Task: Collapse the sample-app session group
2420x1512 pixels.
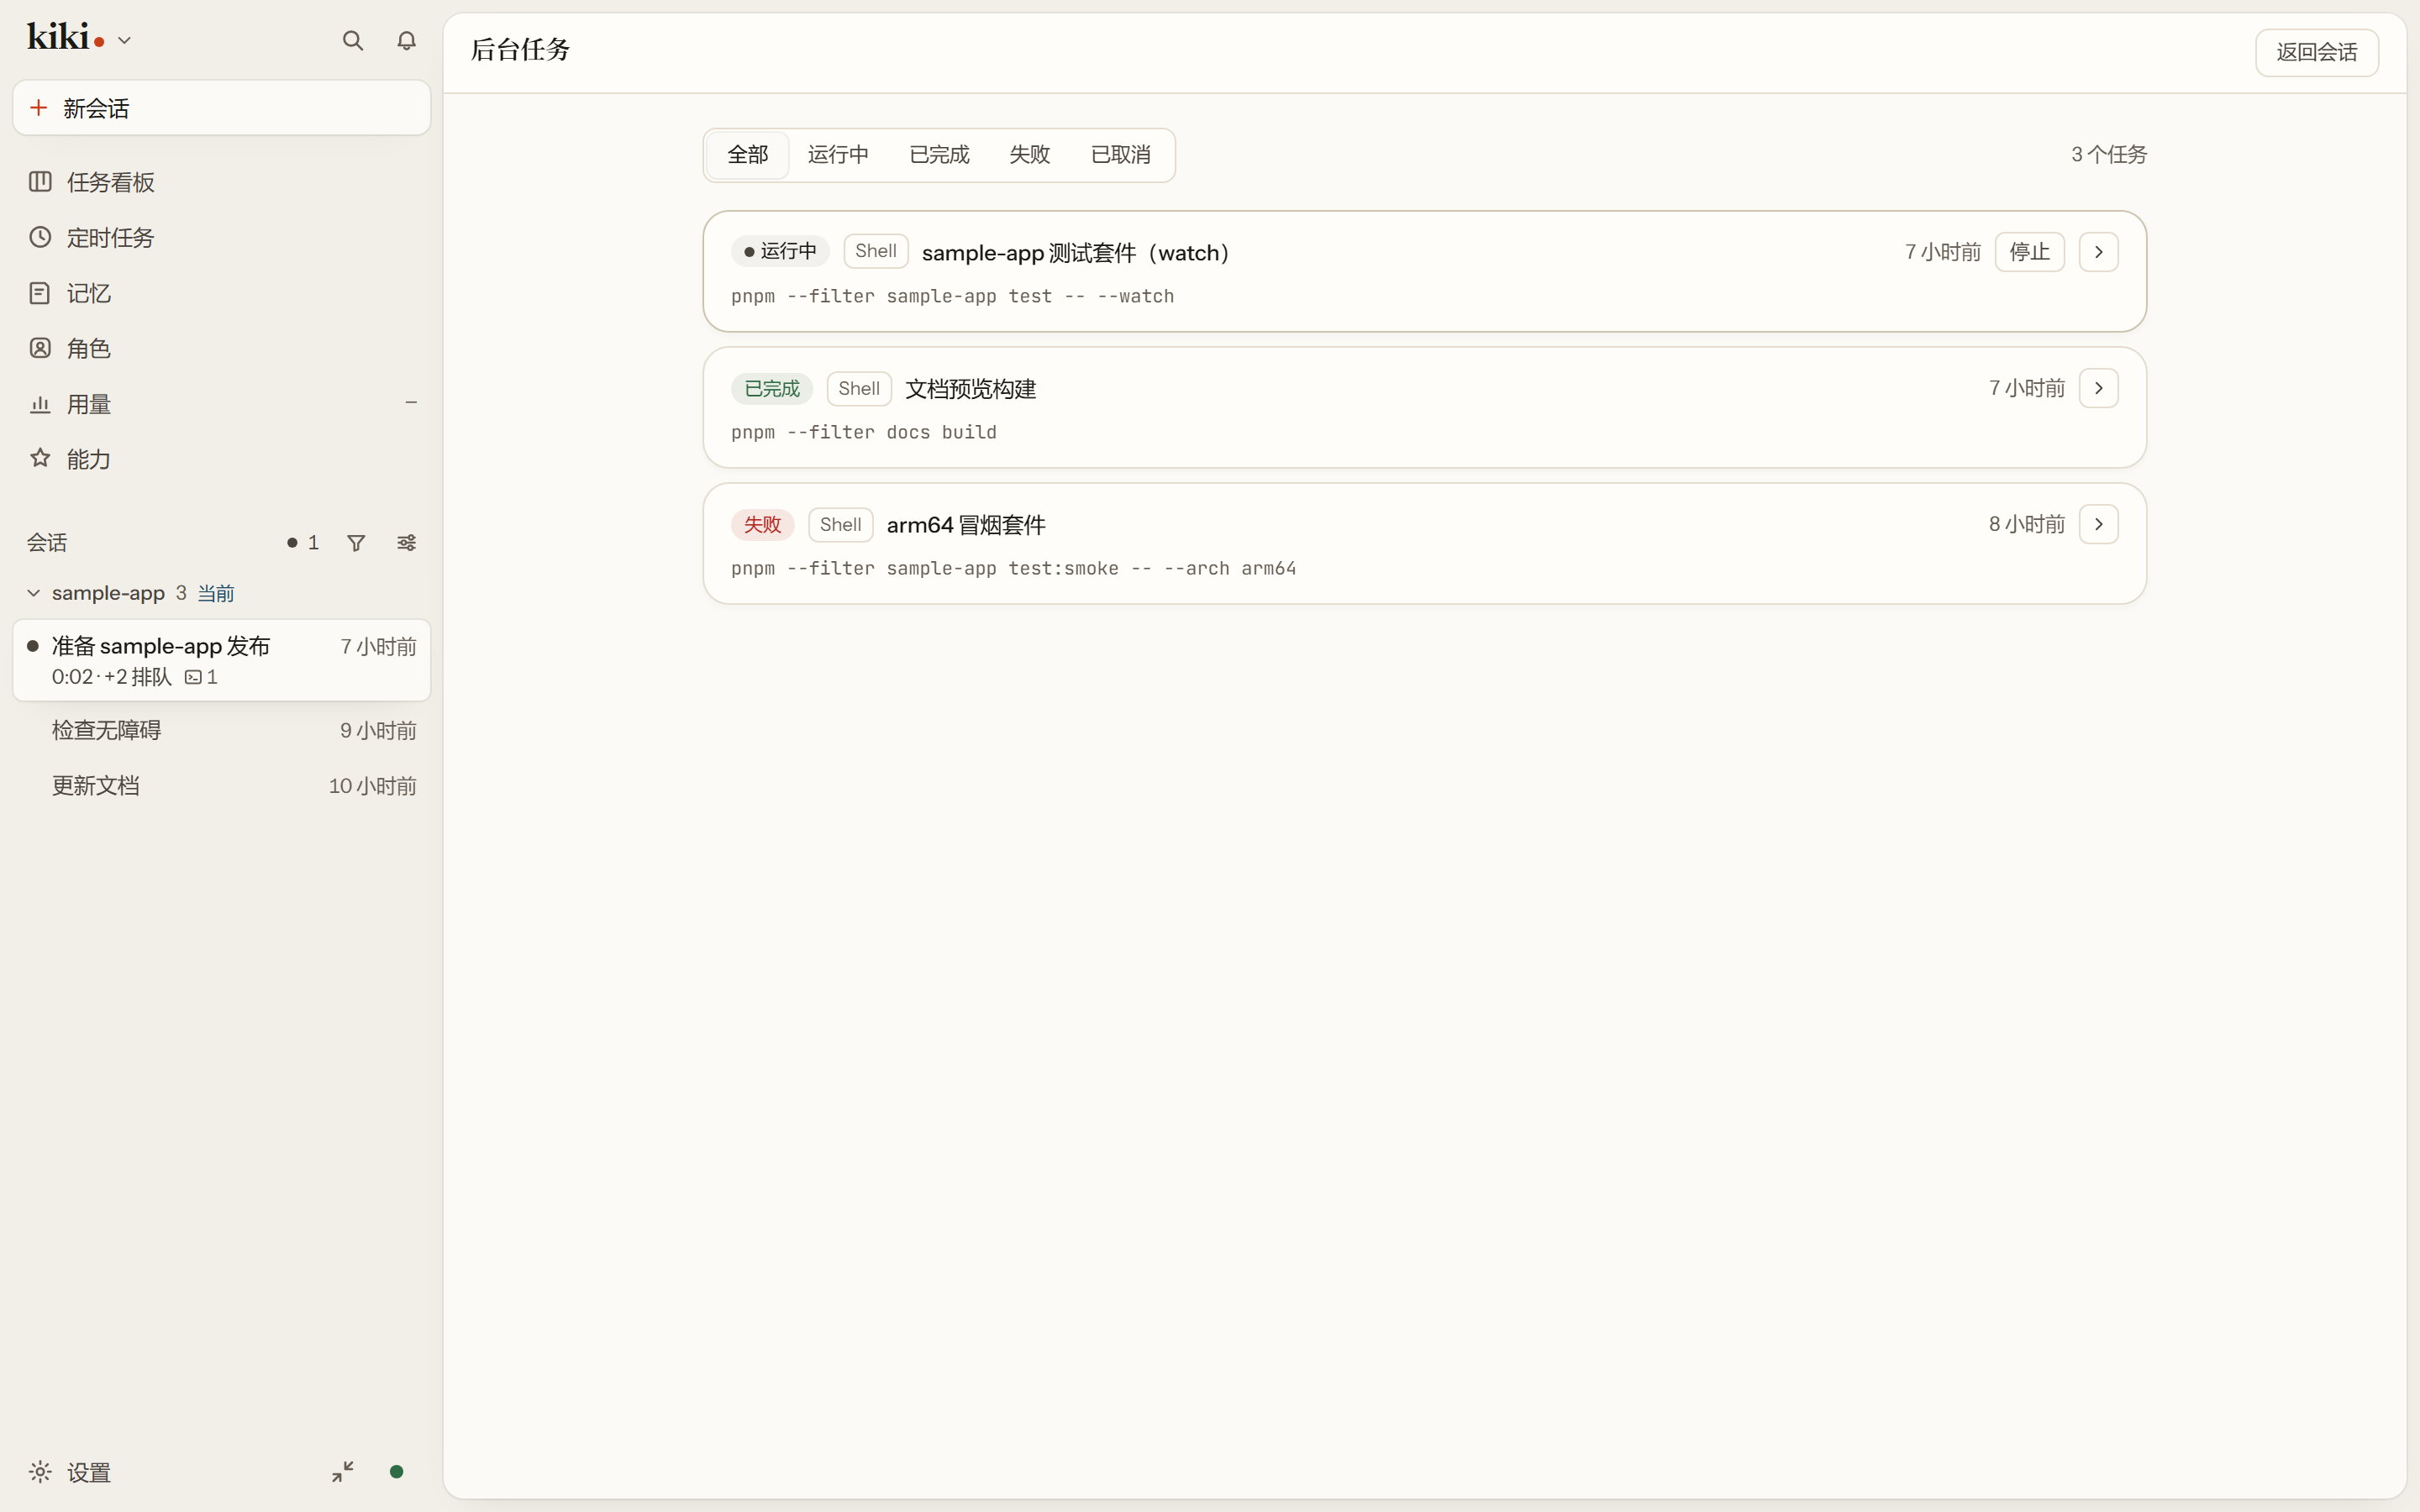Action: pyautogui.click(x=34, y=593)
